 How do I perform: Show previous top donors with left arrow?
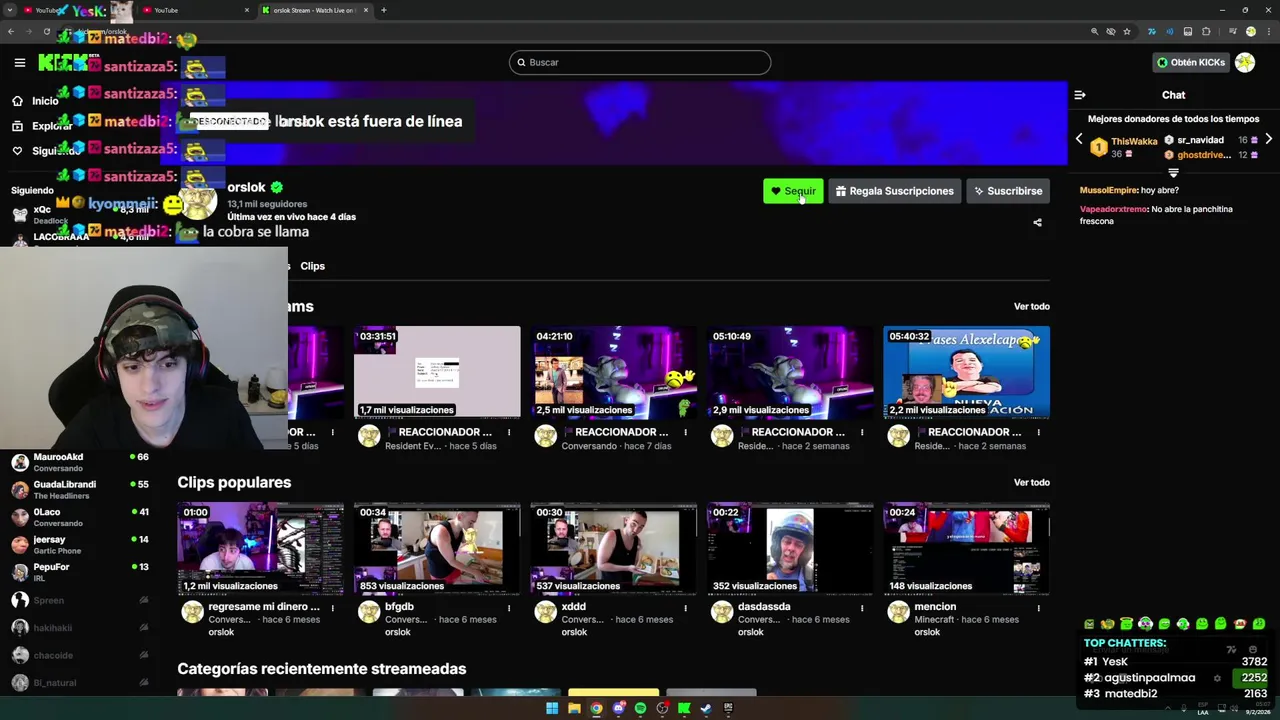click(x=1079, y=140)
